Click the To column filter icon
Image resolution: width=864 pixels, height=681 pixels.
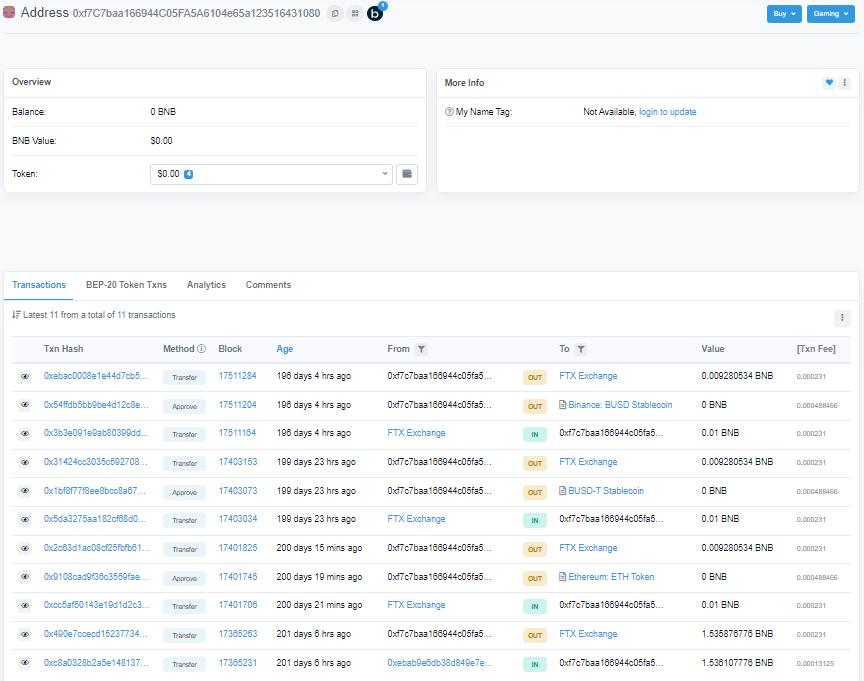point(581,349)
